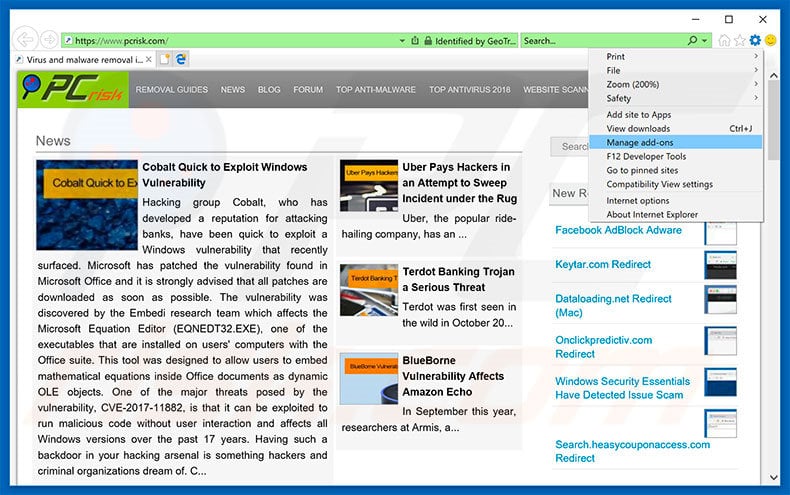This screenshot has width=790, height=495.
Task: Open Facebook AdBlock Adware link
Action: pyautogui.click(x=618, y=230)
